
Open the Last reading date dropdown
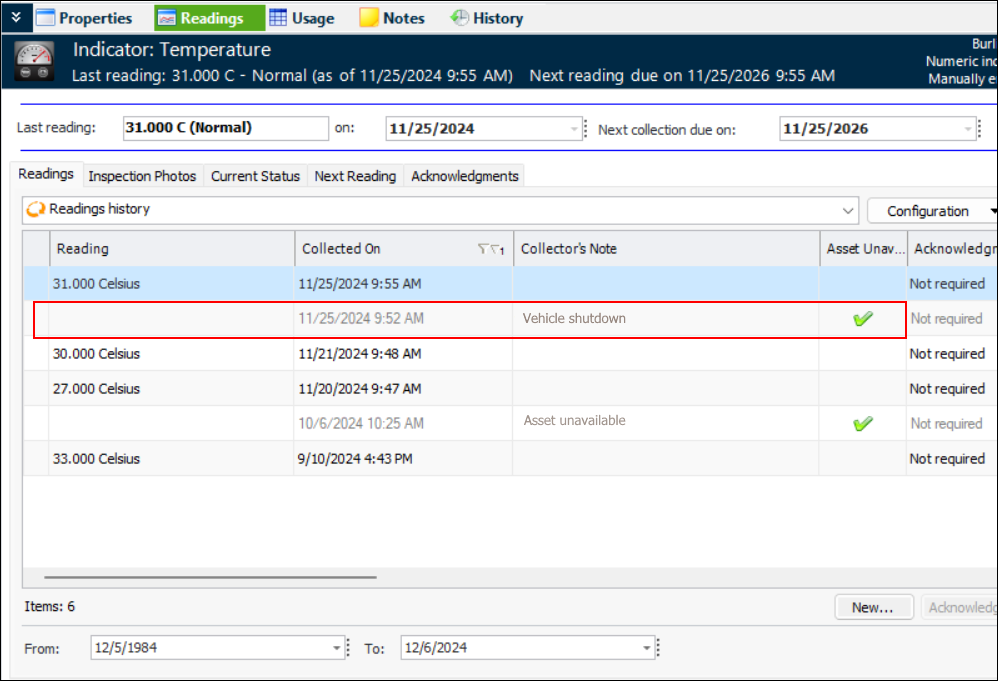click(x=574, y=129)
